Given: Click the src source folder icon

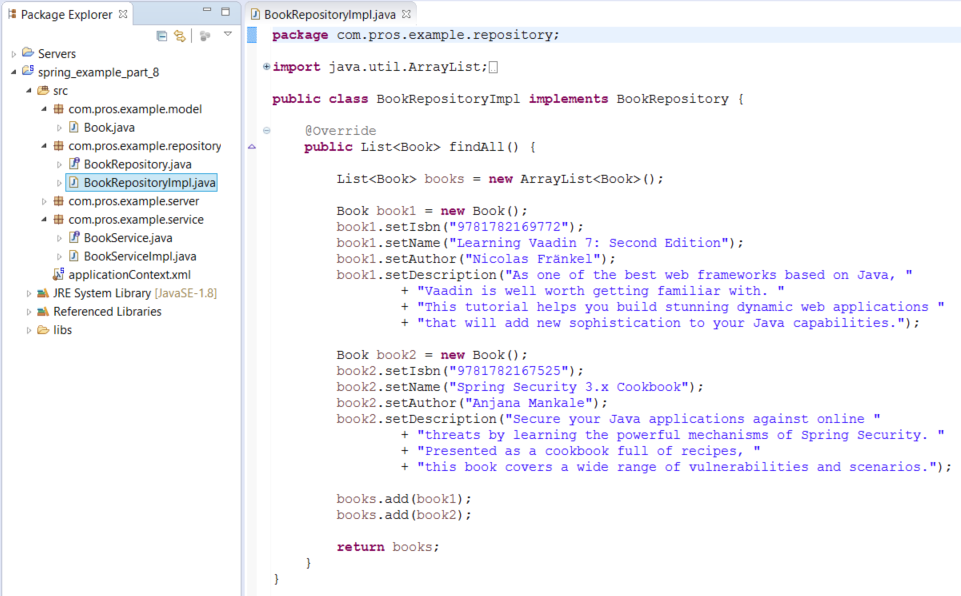Looking at the screenshot, I should (43, 90).
